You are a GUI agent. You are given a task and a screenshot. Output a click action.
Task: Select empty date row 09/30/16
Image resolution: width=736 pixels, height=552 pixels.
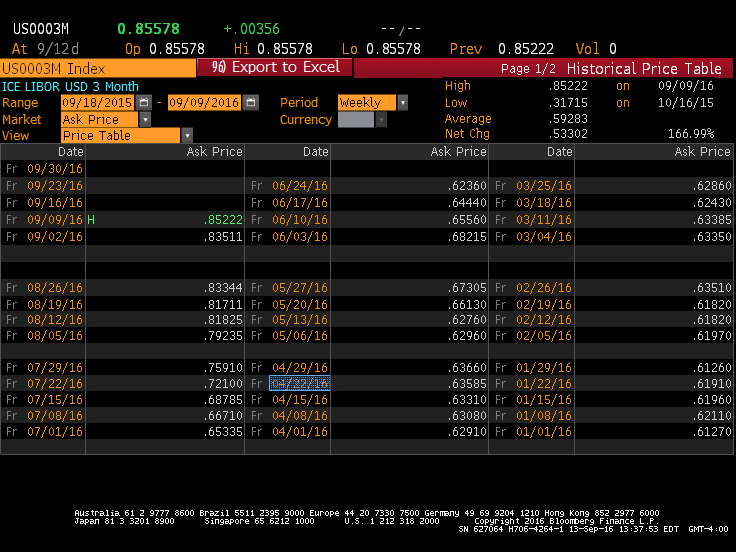[55, 169]
